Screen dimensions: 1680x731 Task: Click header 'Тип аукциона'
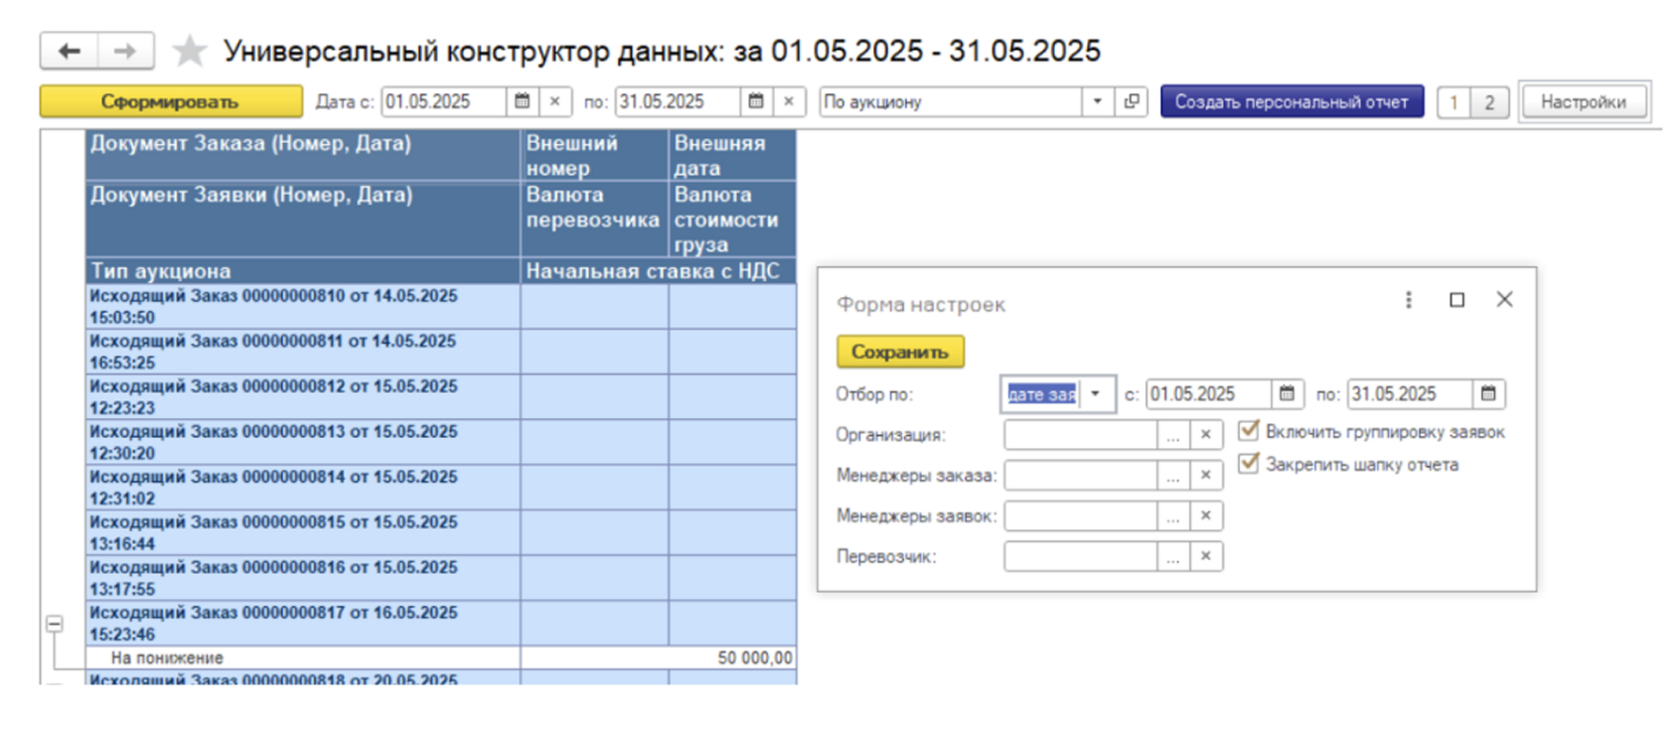303,271
